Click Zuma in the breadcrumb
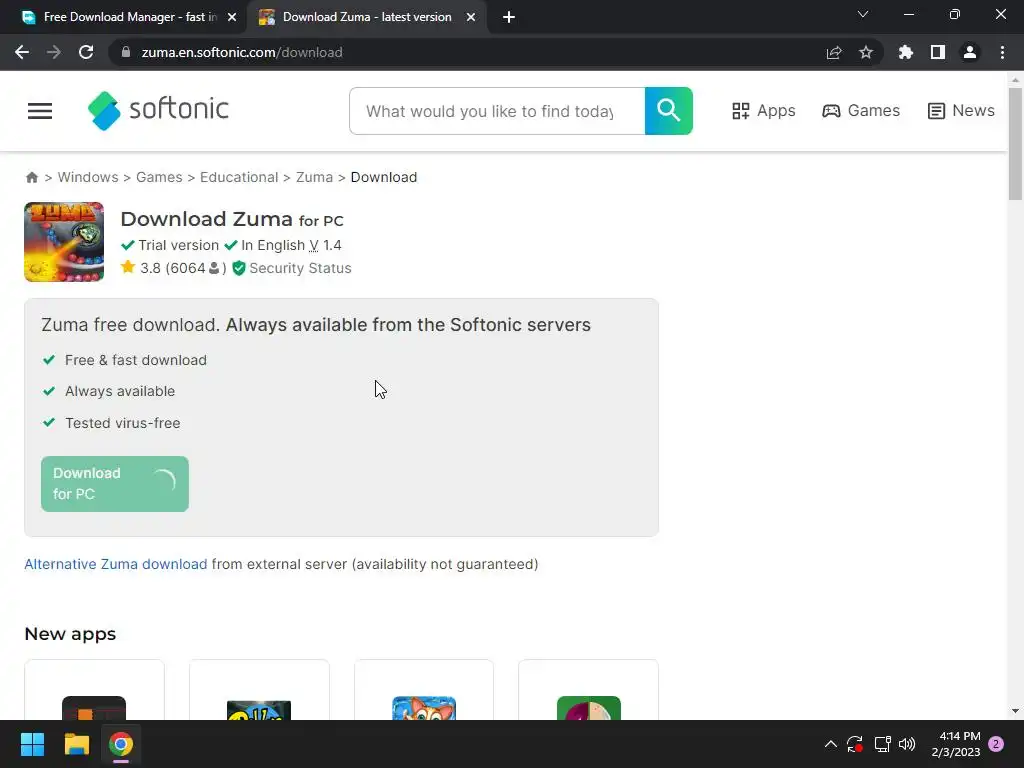The width and height of the screenshot is (1024, 768). click(314, 178)
